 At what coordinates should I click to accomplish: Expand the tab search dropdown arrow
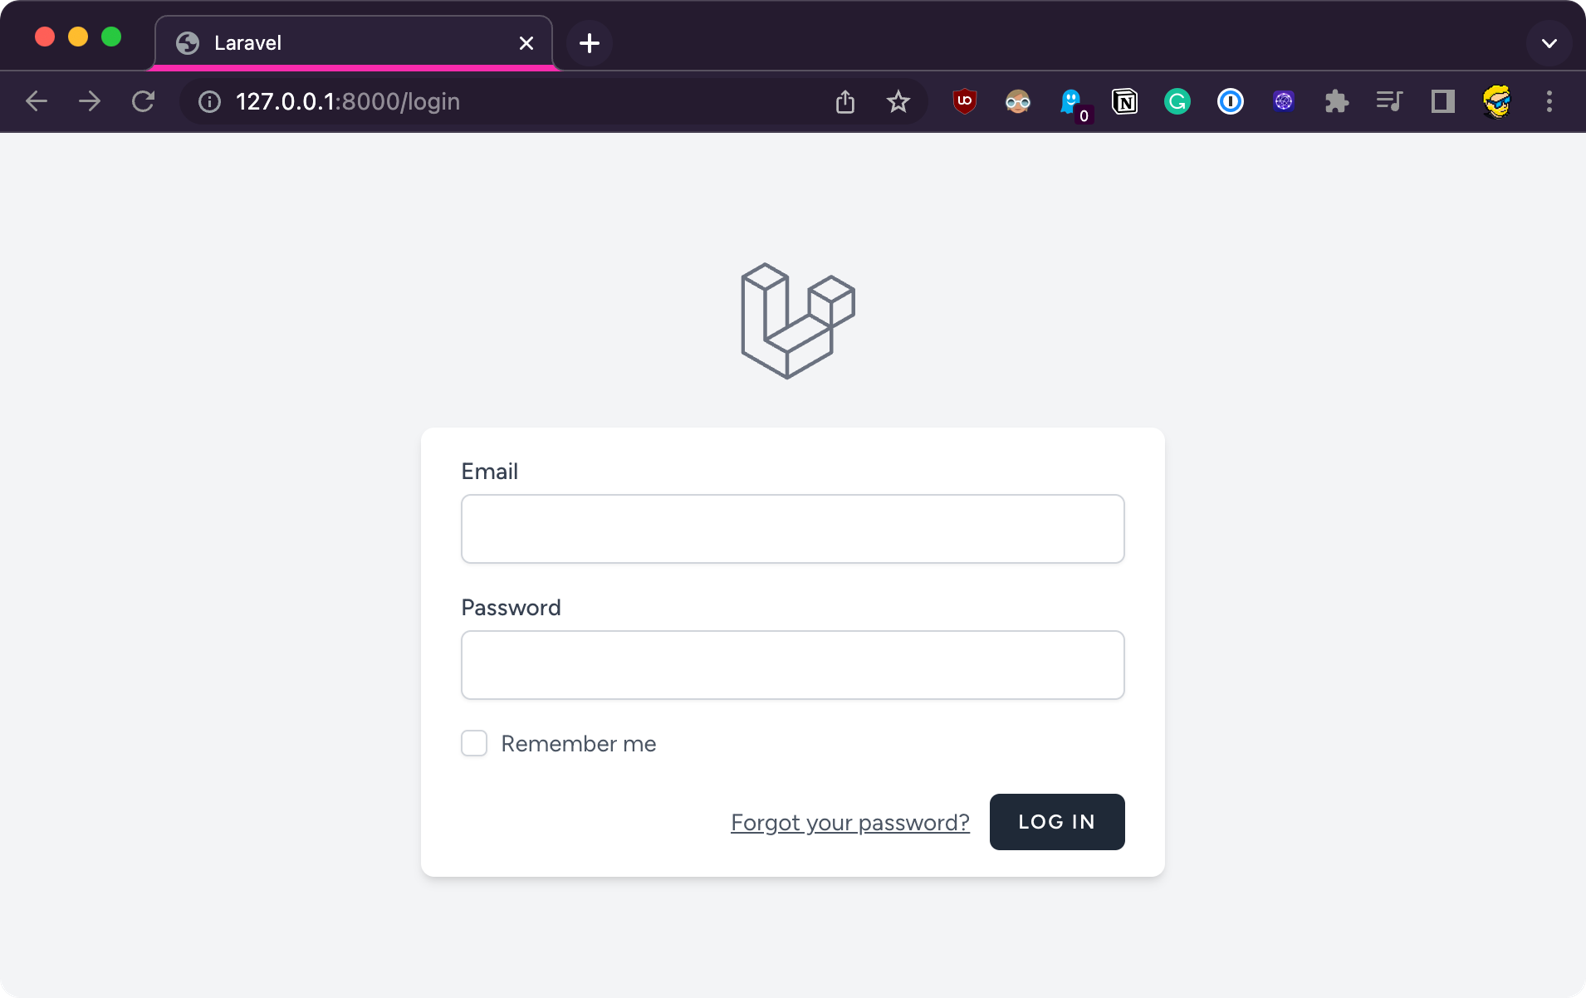[1549, 43]
